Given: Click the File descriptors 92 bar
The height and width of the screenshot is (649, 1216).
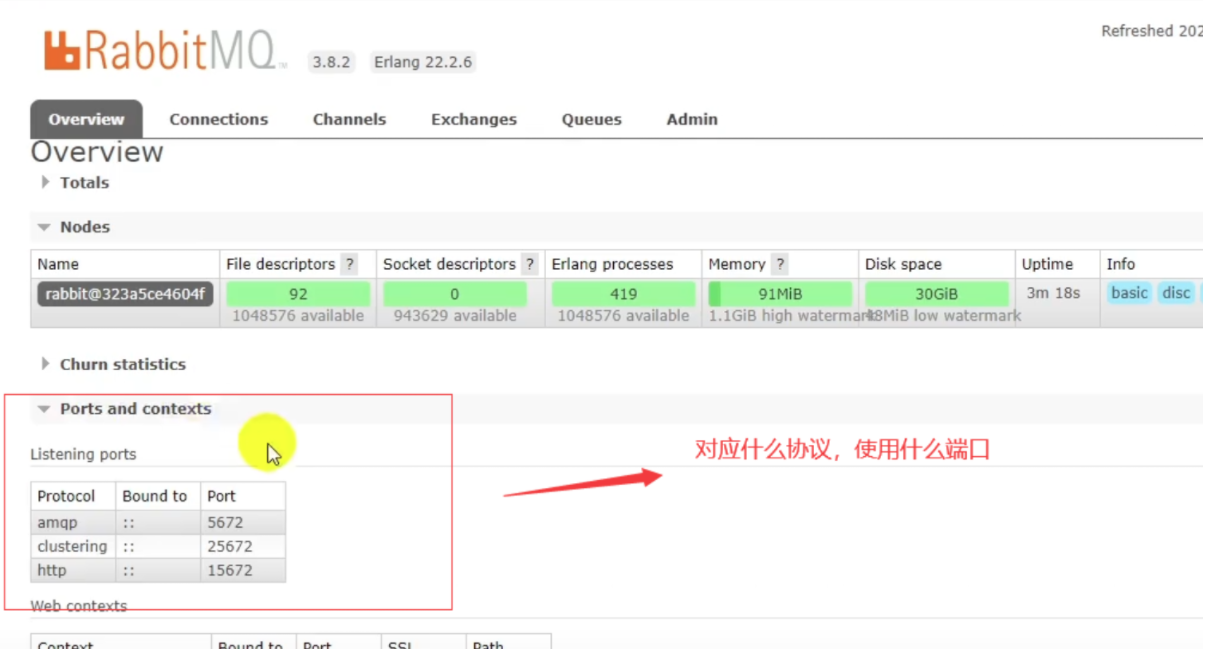Looking at the screenshot, I should point(298,294).
